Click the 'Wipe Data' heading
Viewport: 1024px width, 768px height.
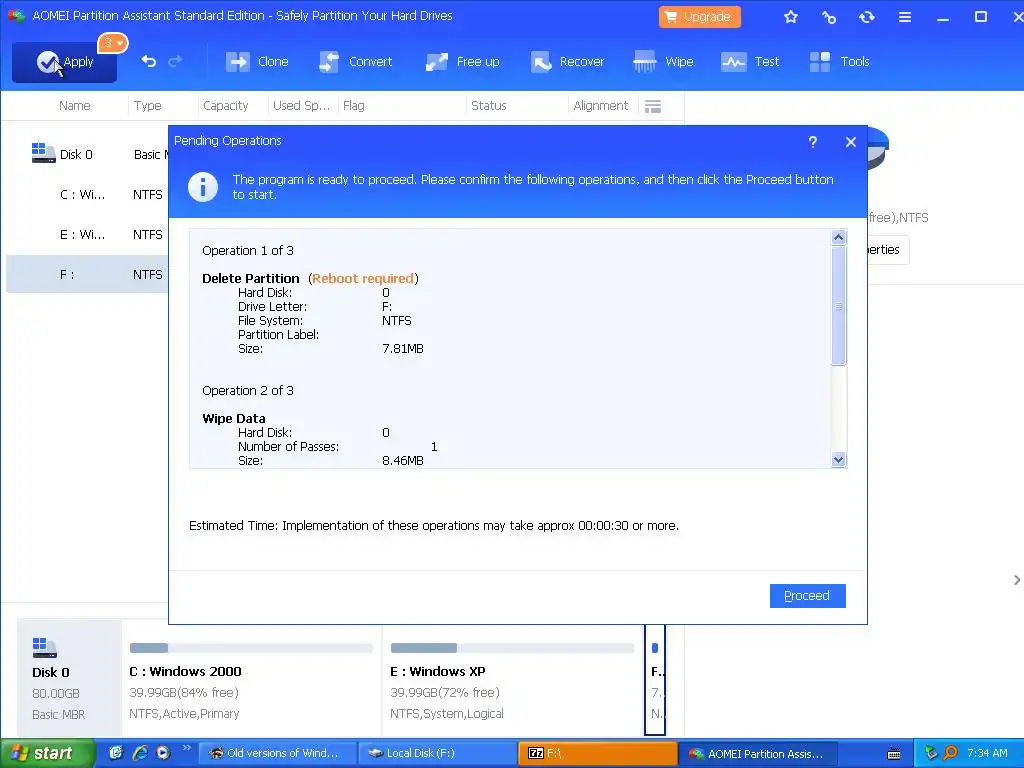234,419
